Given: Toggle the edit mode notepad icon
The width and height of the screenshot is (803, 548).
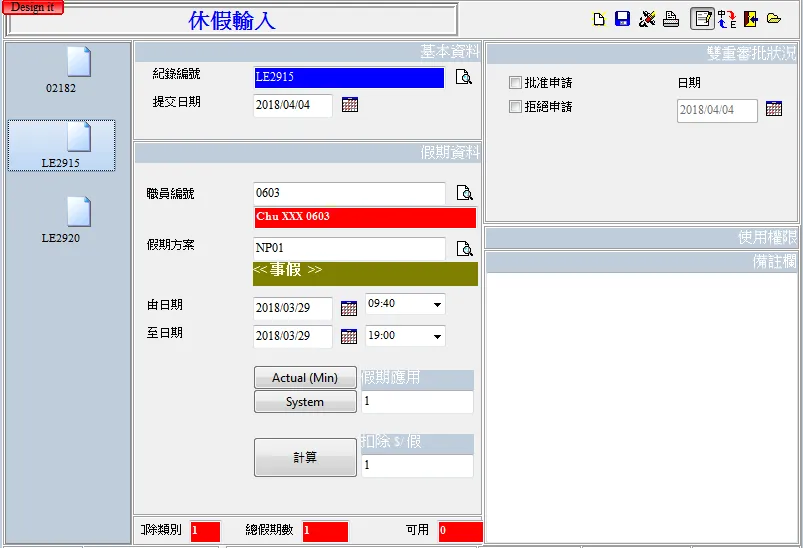Looking at the screenshot, I should (x=703, y=19).
